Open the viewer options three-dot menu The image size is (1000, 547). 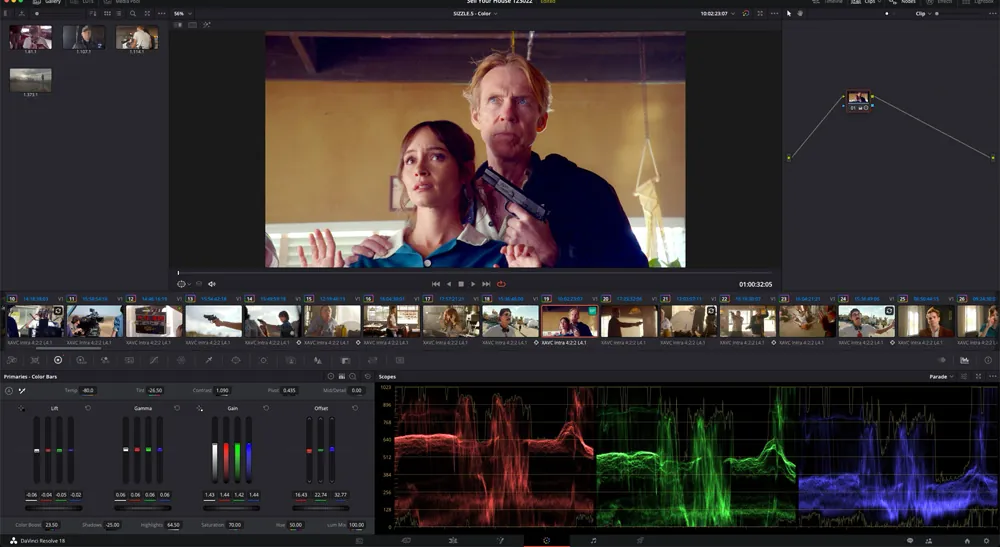(x=774, y=13)
